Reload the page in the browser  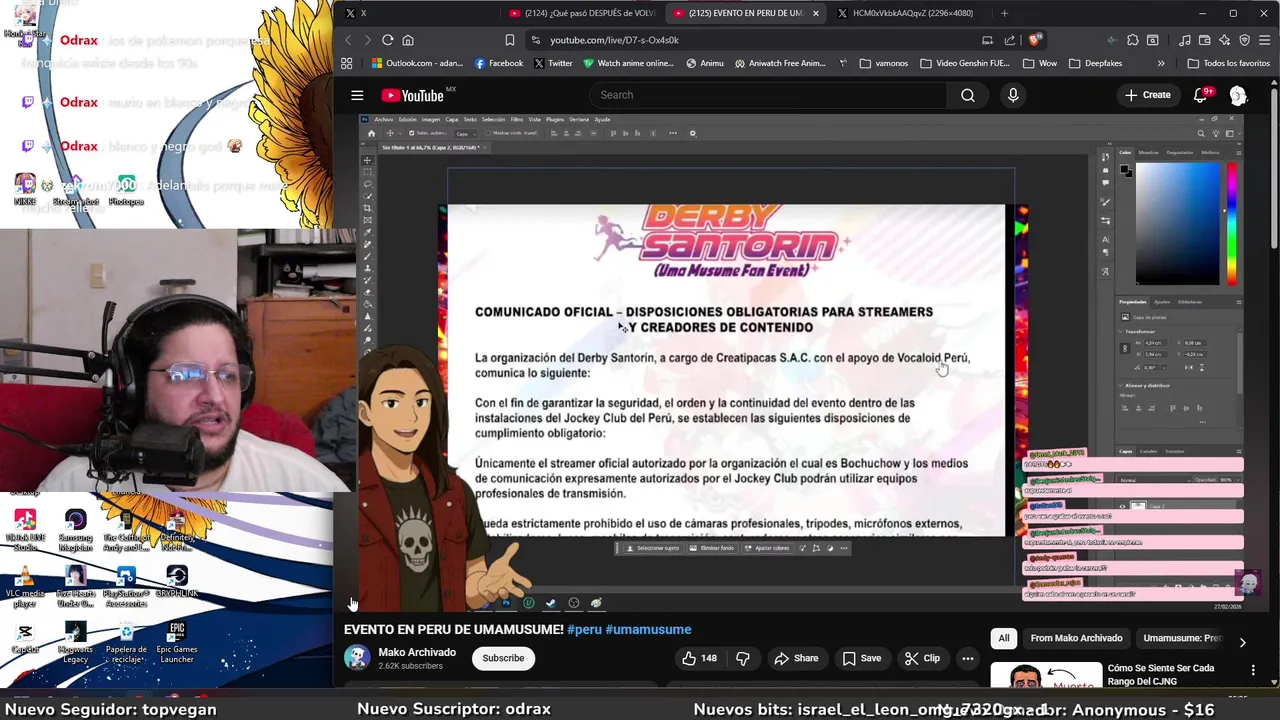point(387,40)
